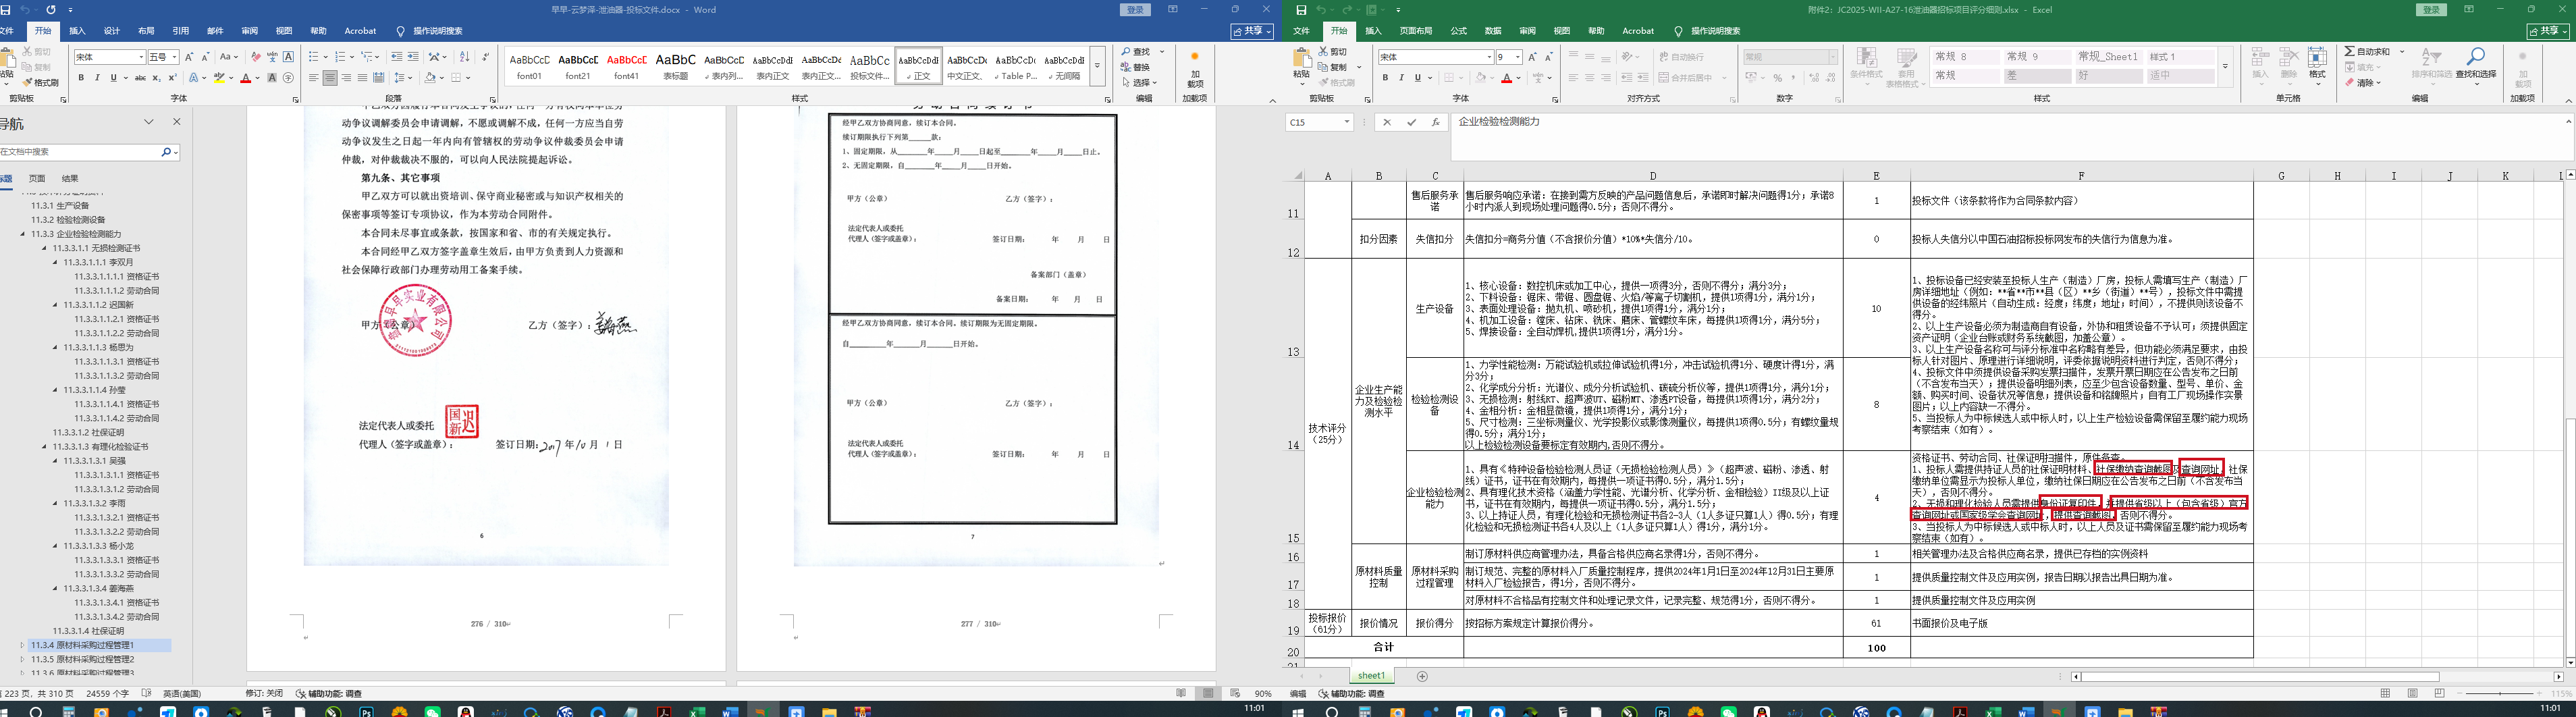Toggle bold in Word's font group
The height and width of the screenshot is (717, 2576).
(x=81, y=78)
